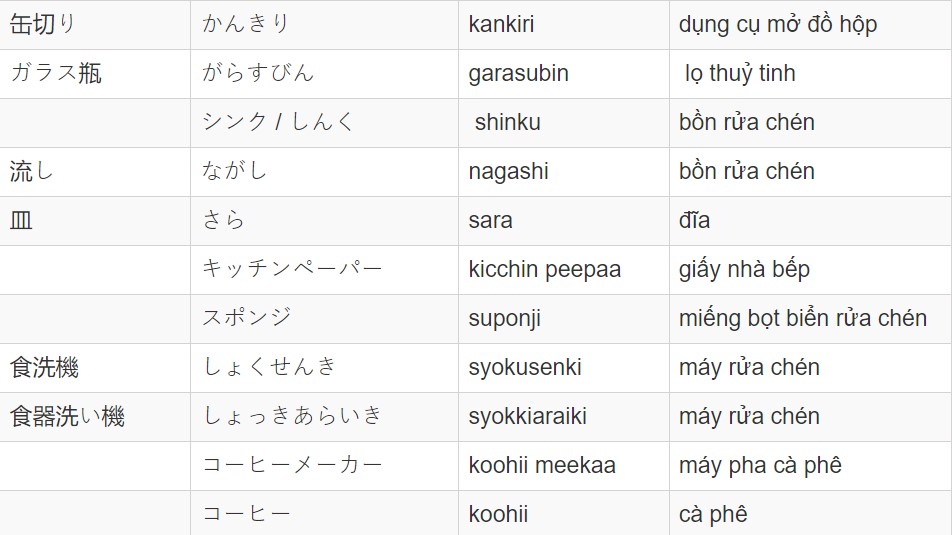This screenshot has height=535, width=952.
Task: Click the romaji word suponji
Action: [x=505, y=319]
